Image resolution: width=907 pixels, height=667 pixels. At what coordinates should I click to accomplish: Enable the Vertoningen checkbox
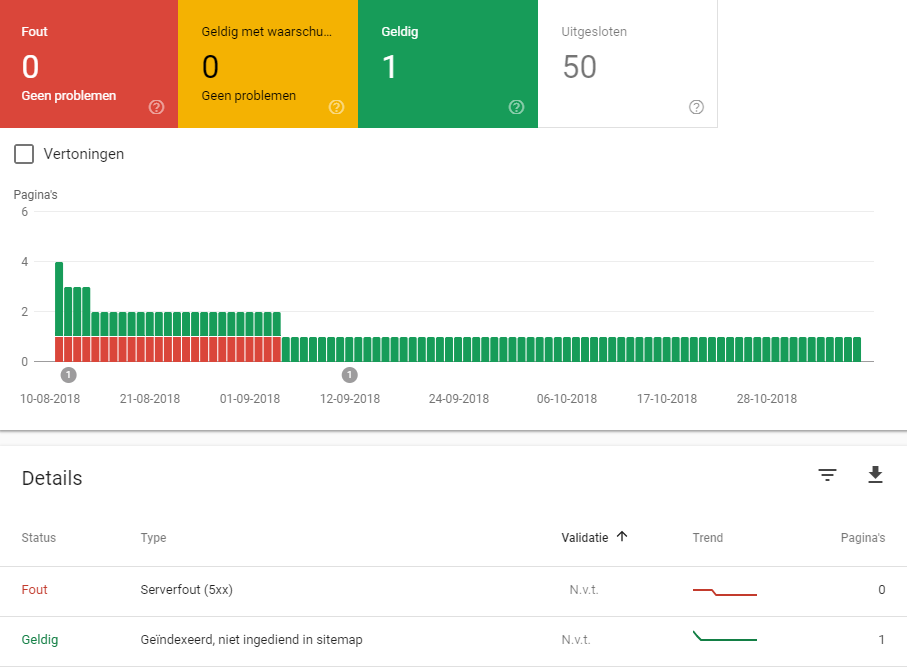(x=24, y=154)
